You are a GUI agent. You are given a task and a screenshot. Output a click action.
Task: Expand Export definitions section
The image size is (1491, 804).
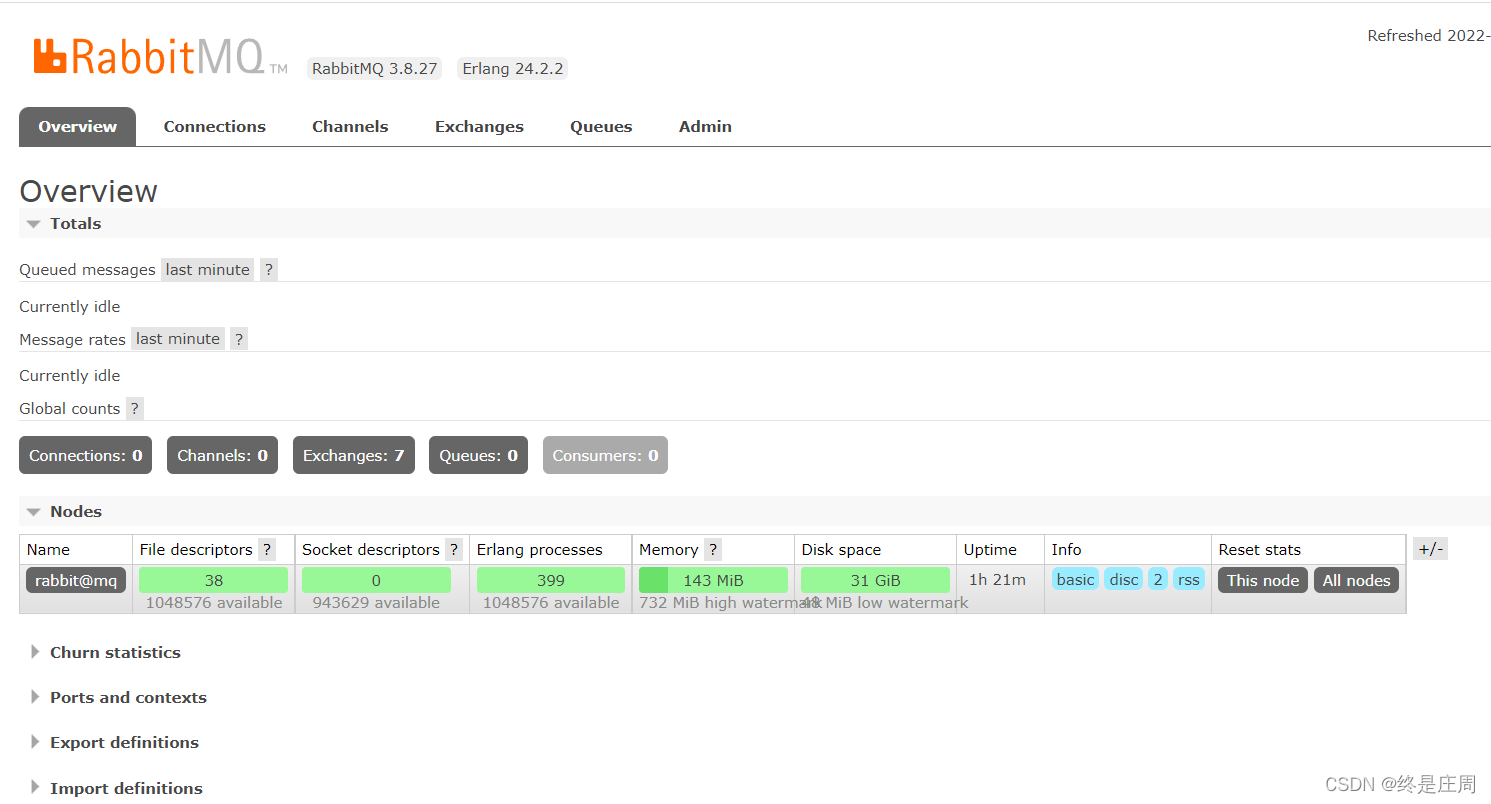[115, 742]
